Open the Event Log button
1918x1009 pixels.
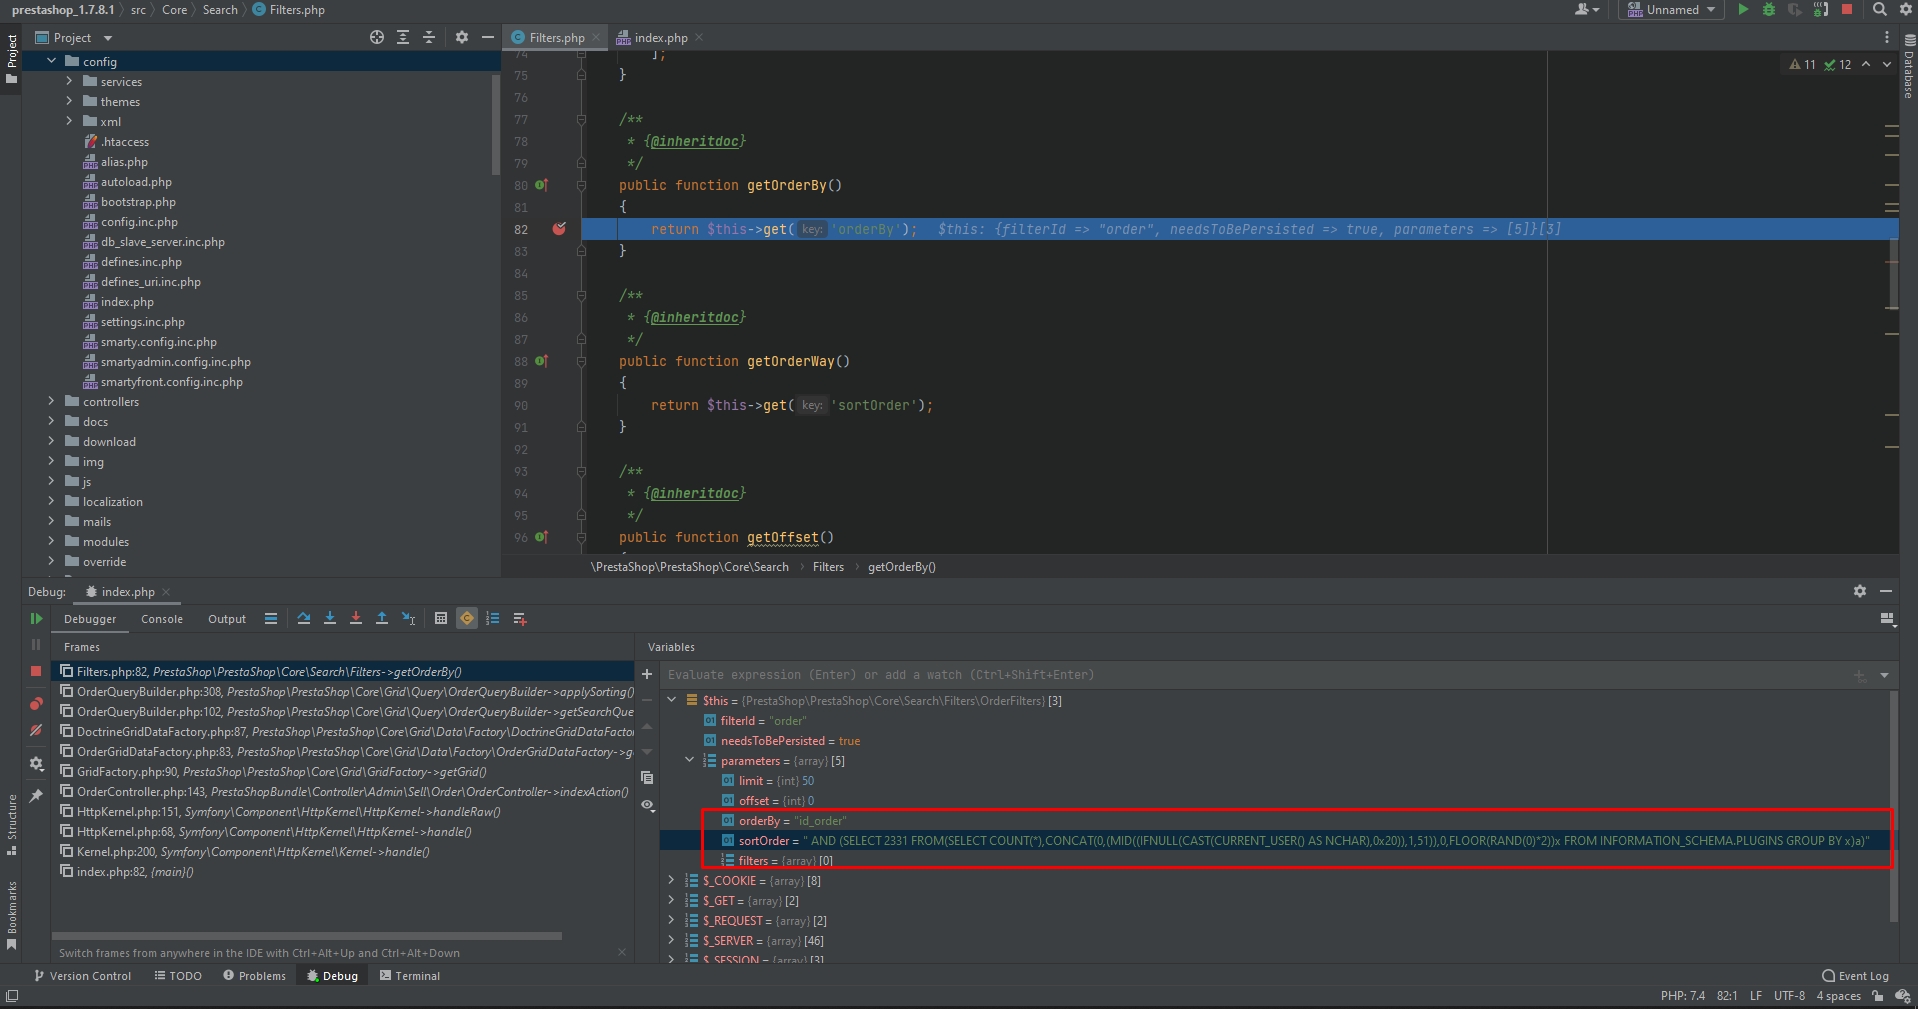click(x=1855, y=976)
